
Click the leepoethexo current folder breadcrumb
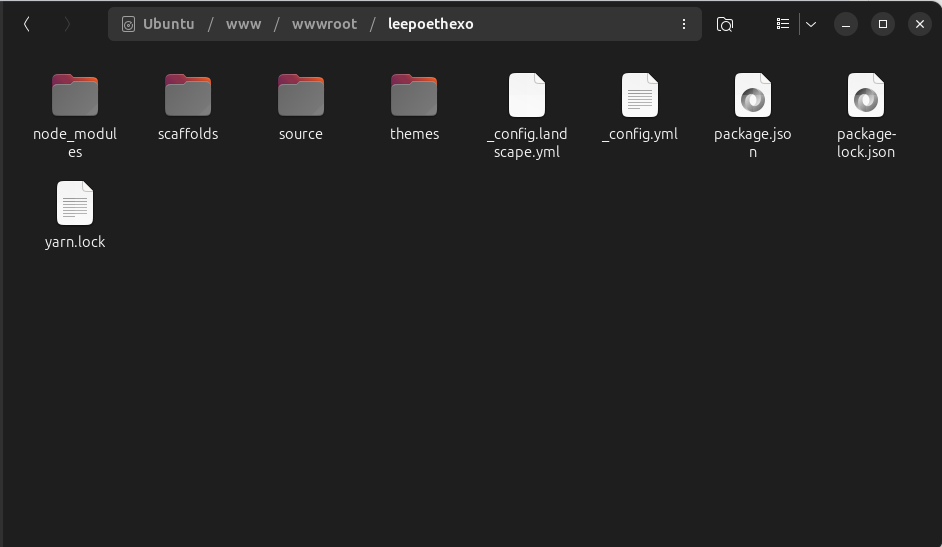430,24
